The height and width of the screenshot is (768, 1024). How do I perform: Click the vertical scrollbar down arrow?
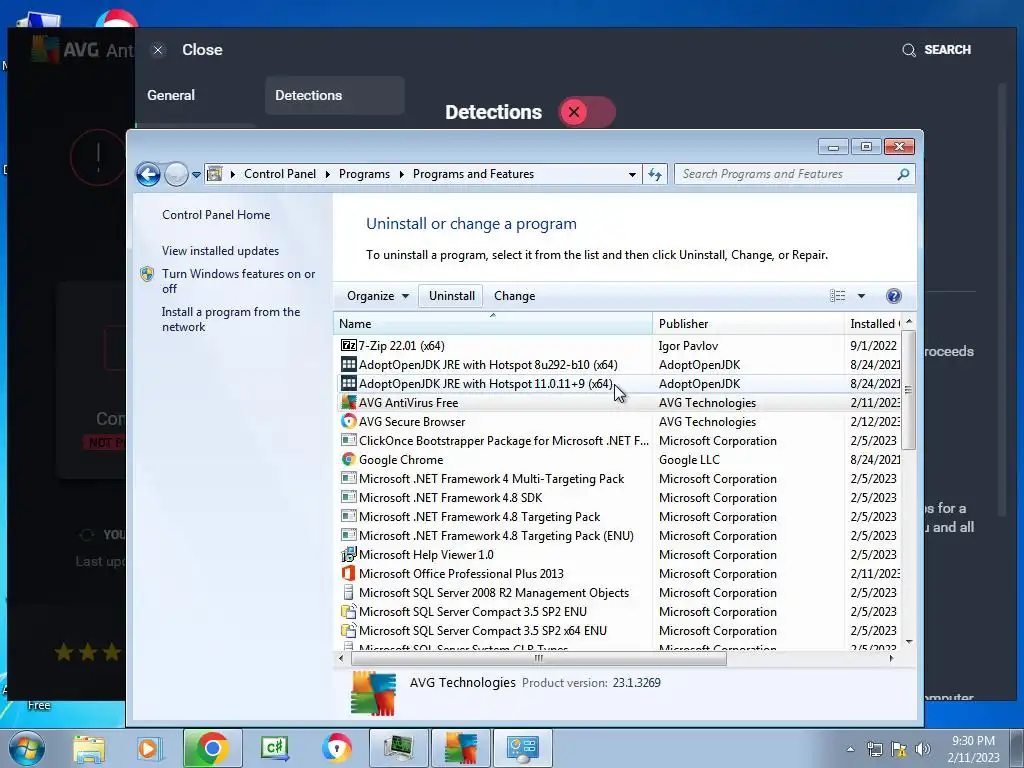tap(908, 643)
